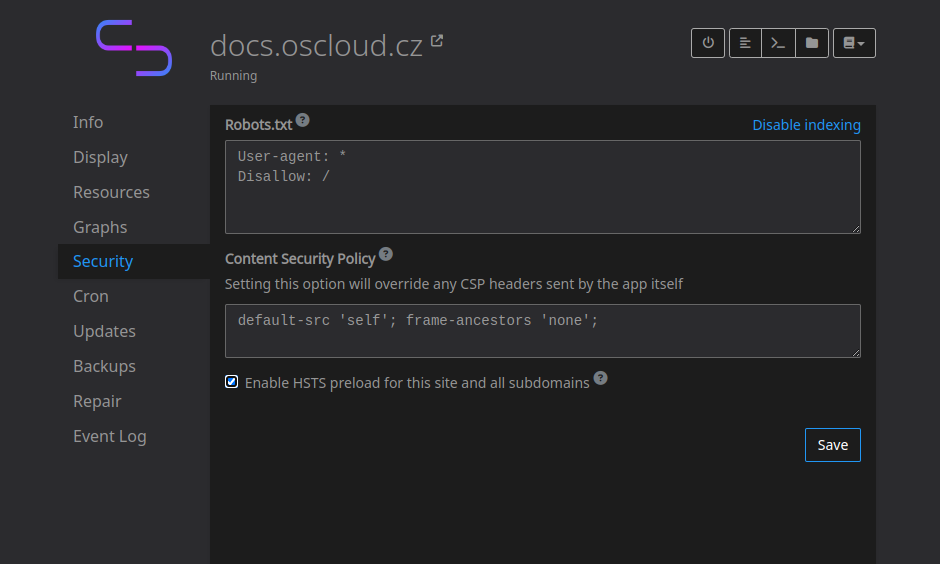Expand the documentation book dropdown
Viewport: 940px width, 564px height.
click(x=854, y=43)
